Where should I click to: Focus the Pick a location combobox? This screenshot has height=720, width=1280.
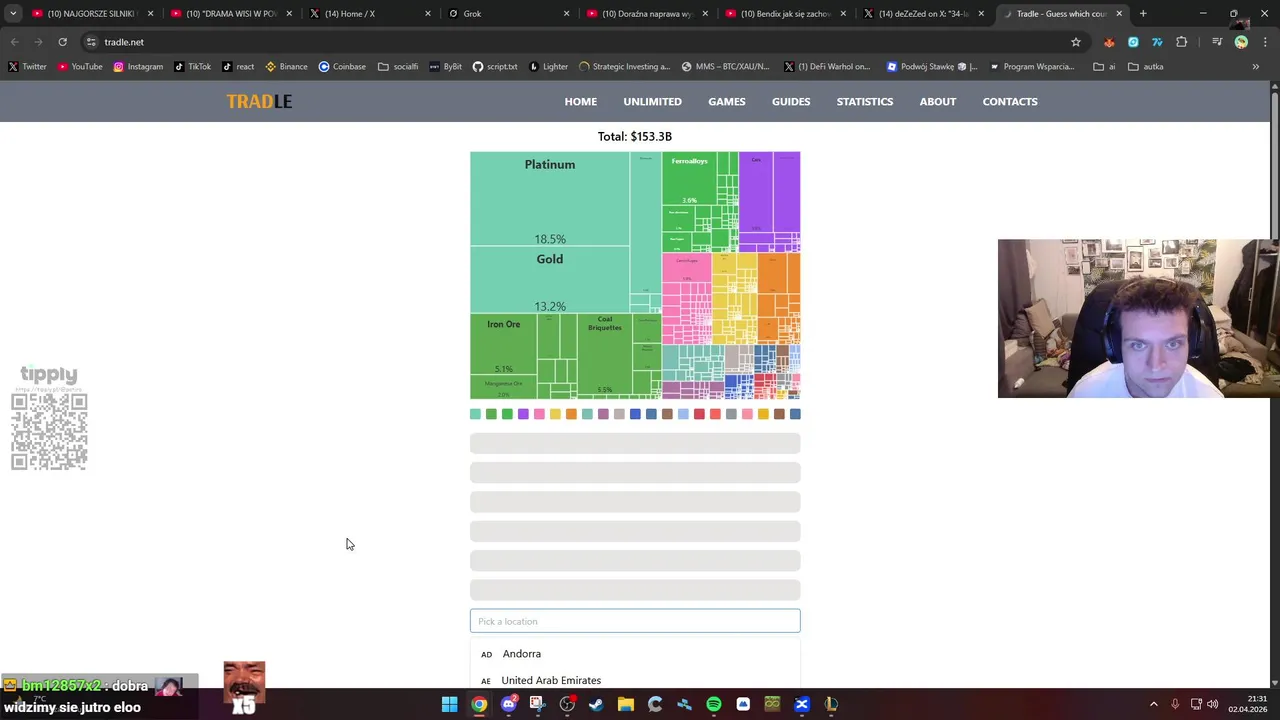[x=635, y=621]
